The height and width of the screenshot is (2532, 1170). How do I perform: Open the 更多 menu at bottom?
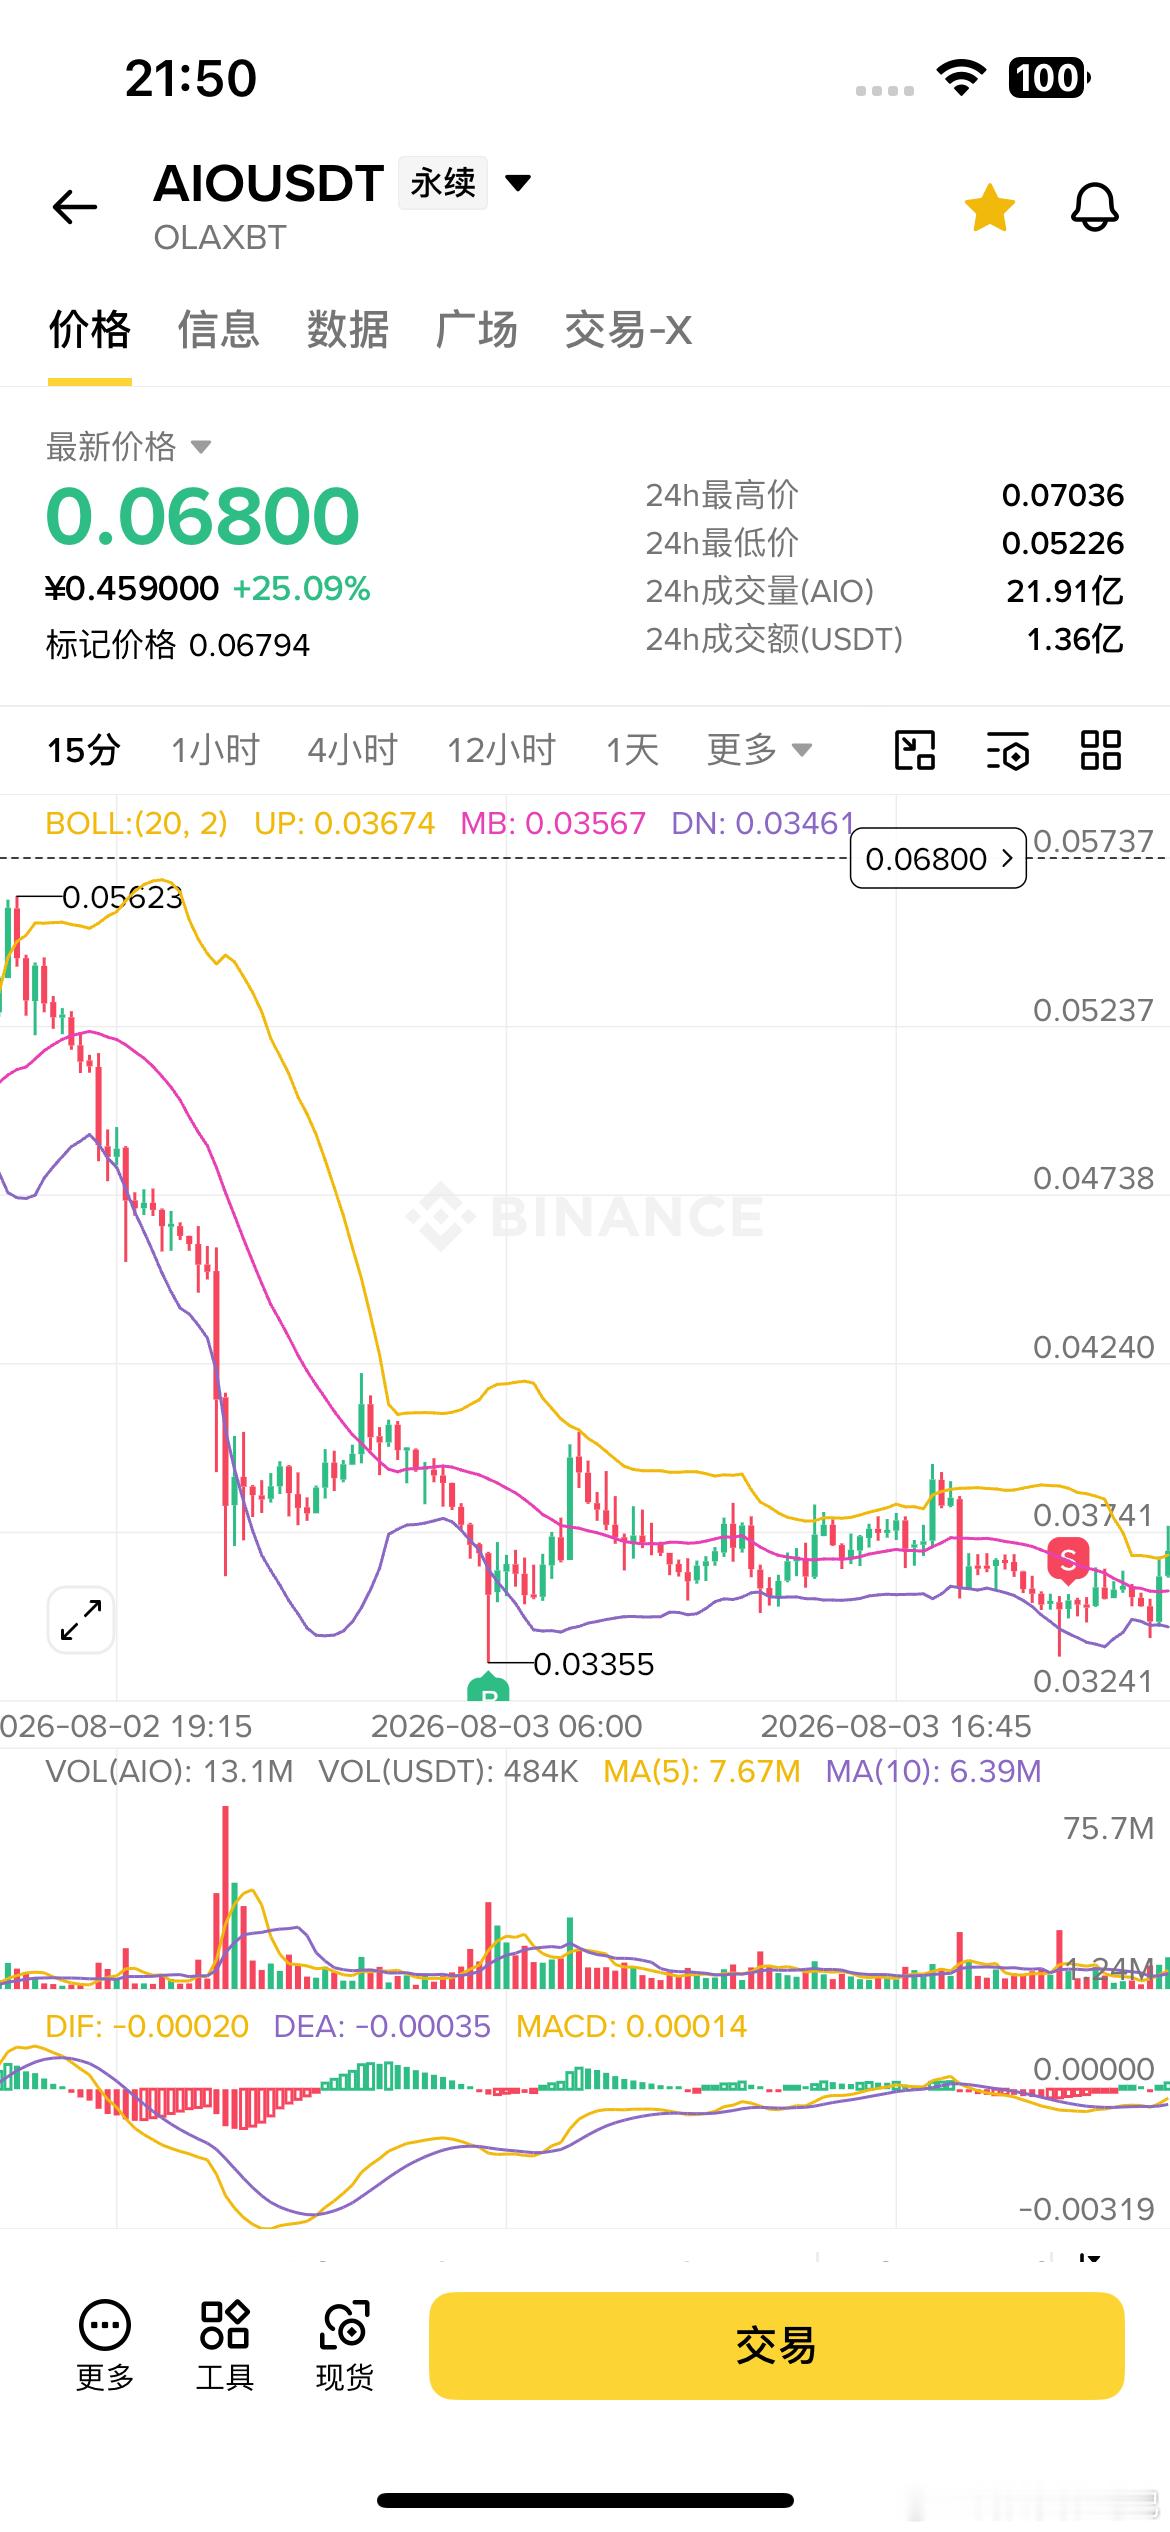point(105,2345)
